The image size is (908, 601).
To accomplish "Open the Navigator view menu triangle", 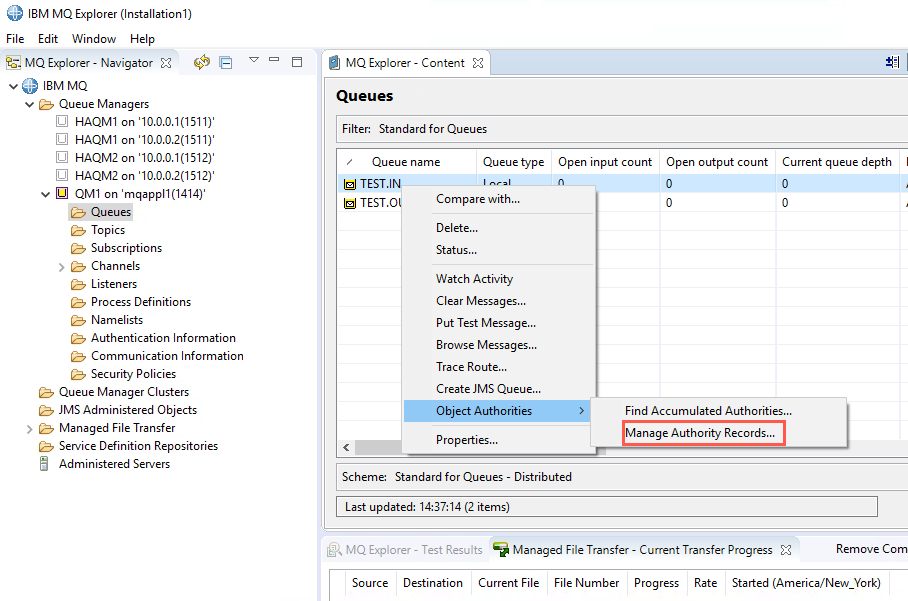I will [x=253, y=60].
